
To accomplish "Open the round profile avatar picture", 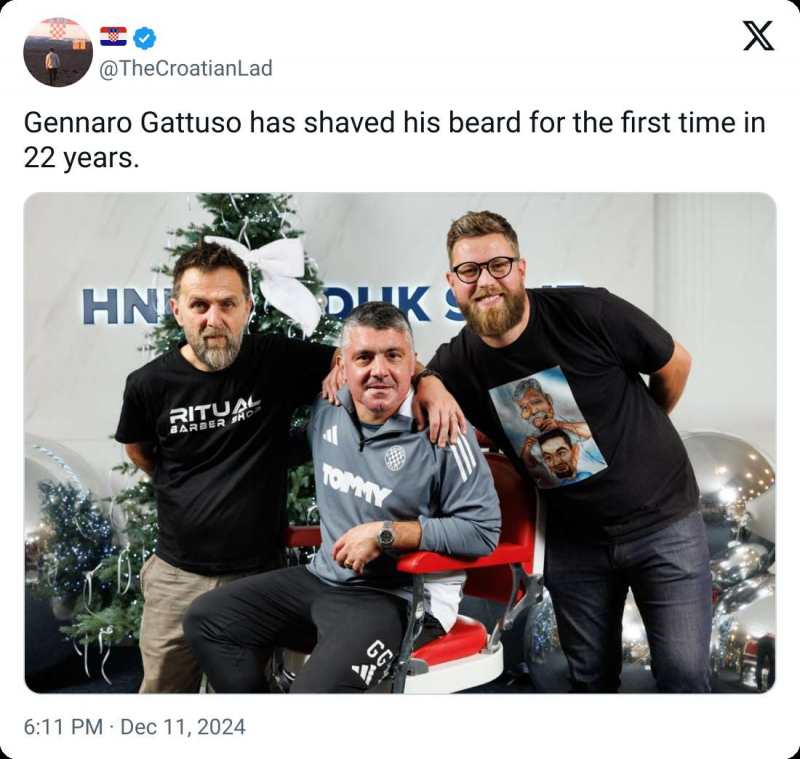I will pos(58,52).
